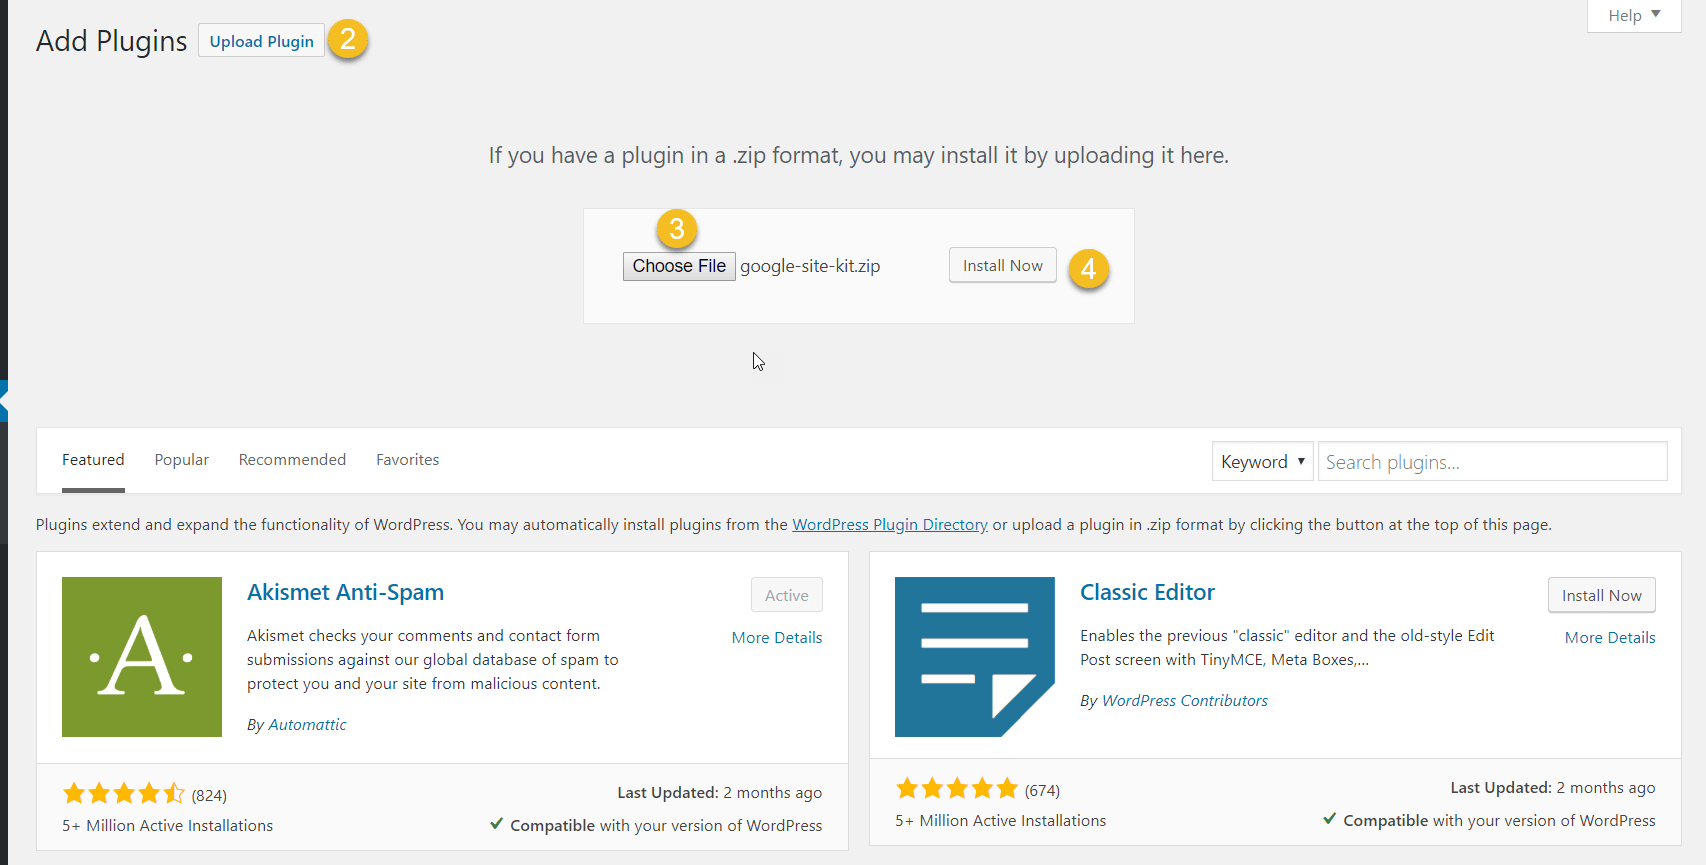
Task: Expand the Keyword search type dropdown
Action: 1262,461
